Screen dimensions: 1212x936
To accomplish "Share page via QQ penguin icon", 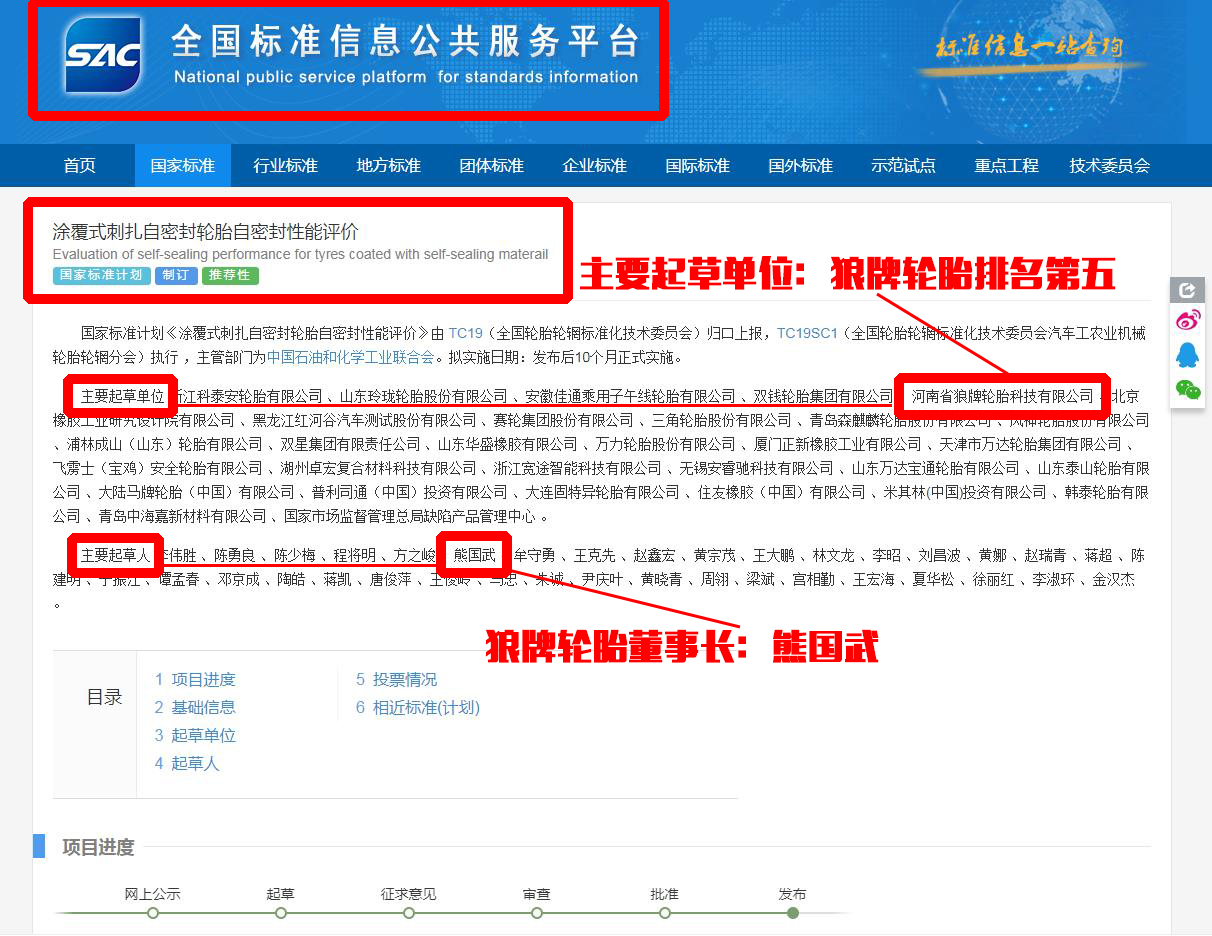I will pyautogui.click(x=1187, y=355).
